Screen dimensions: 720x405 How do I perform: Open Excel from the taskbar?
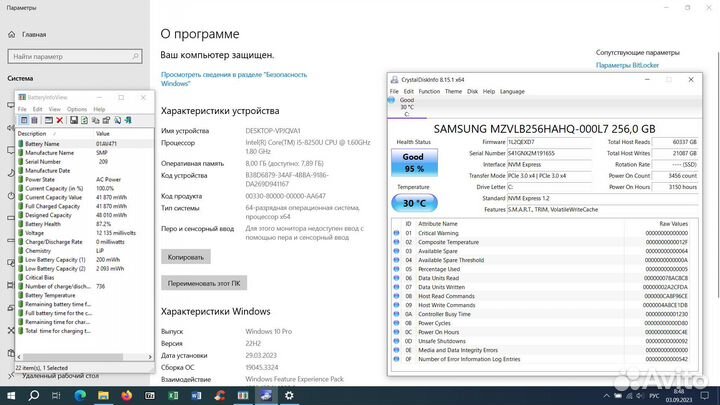173,395
